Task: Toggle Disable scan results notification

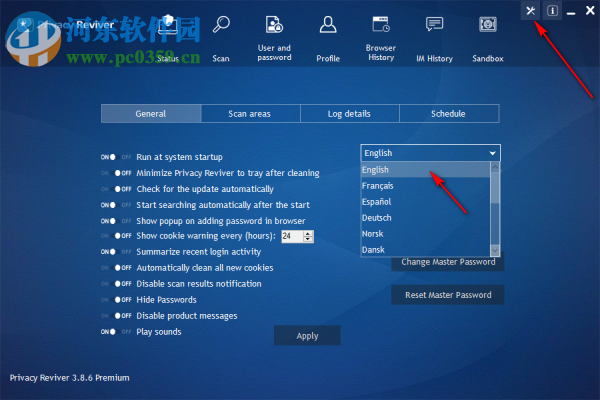Action: (x=116, y=284)
